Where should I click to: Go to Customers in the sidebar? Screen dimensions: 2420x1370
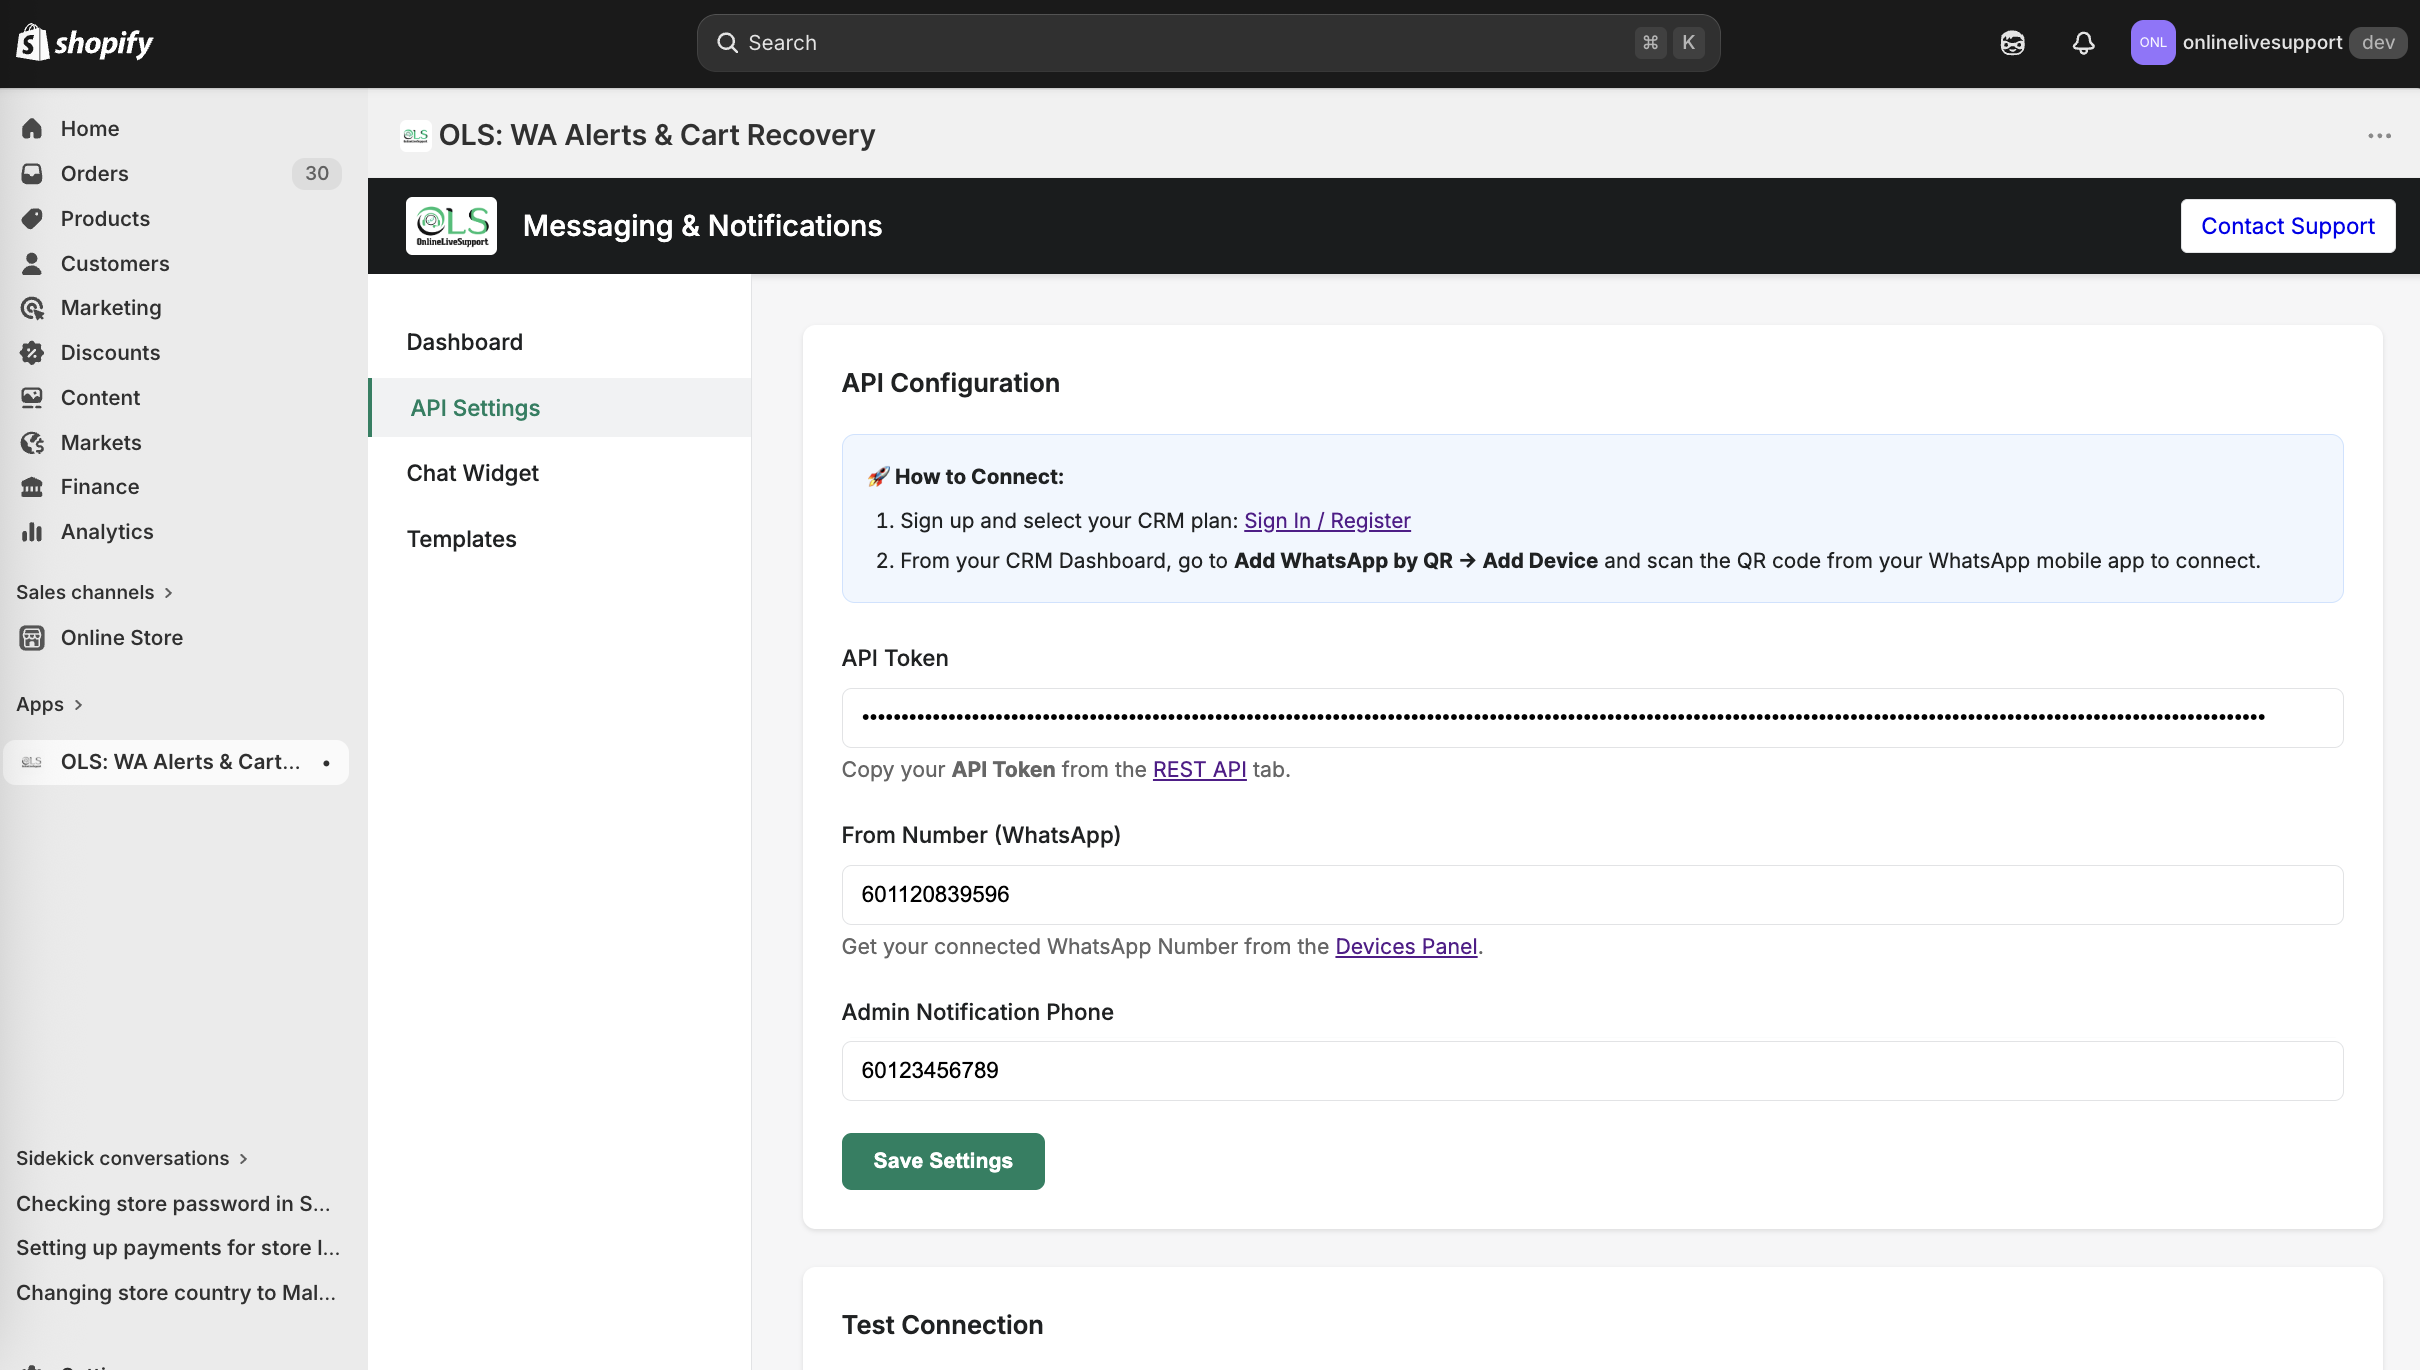(115, 264)
